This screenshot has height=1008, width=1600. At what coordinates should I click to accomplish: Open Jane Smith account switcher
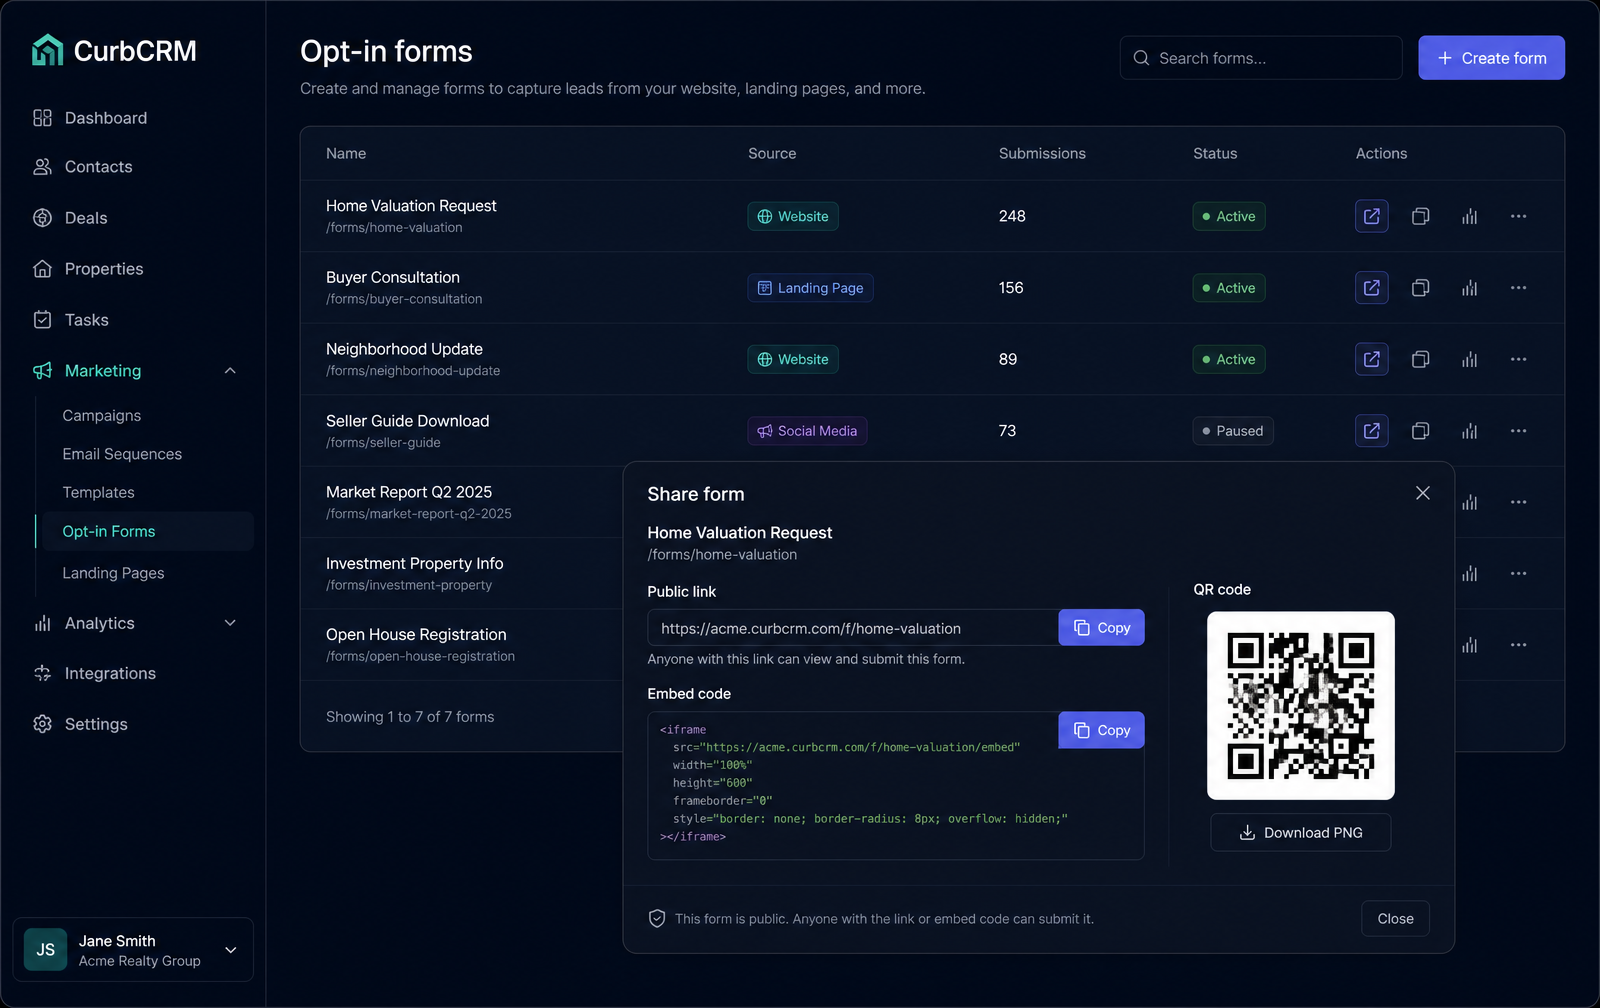pyautogui.click(x=133, y=950)
